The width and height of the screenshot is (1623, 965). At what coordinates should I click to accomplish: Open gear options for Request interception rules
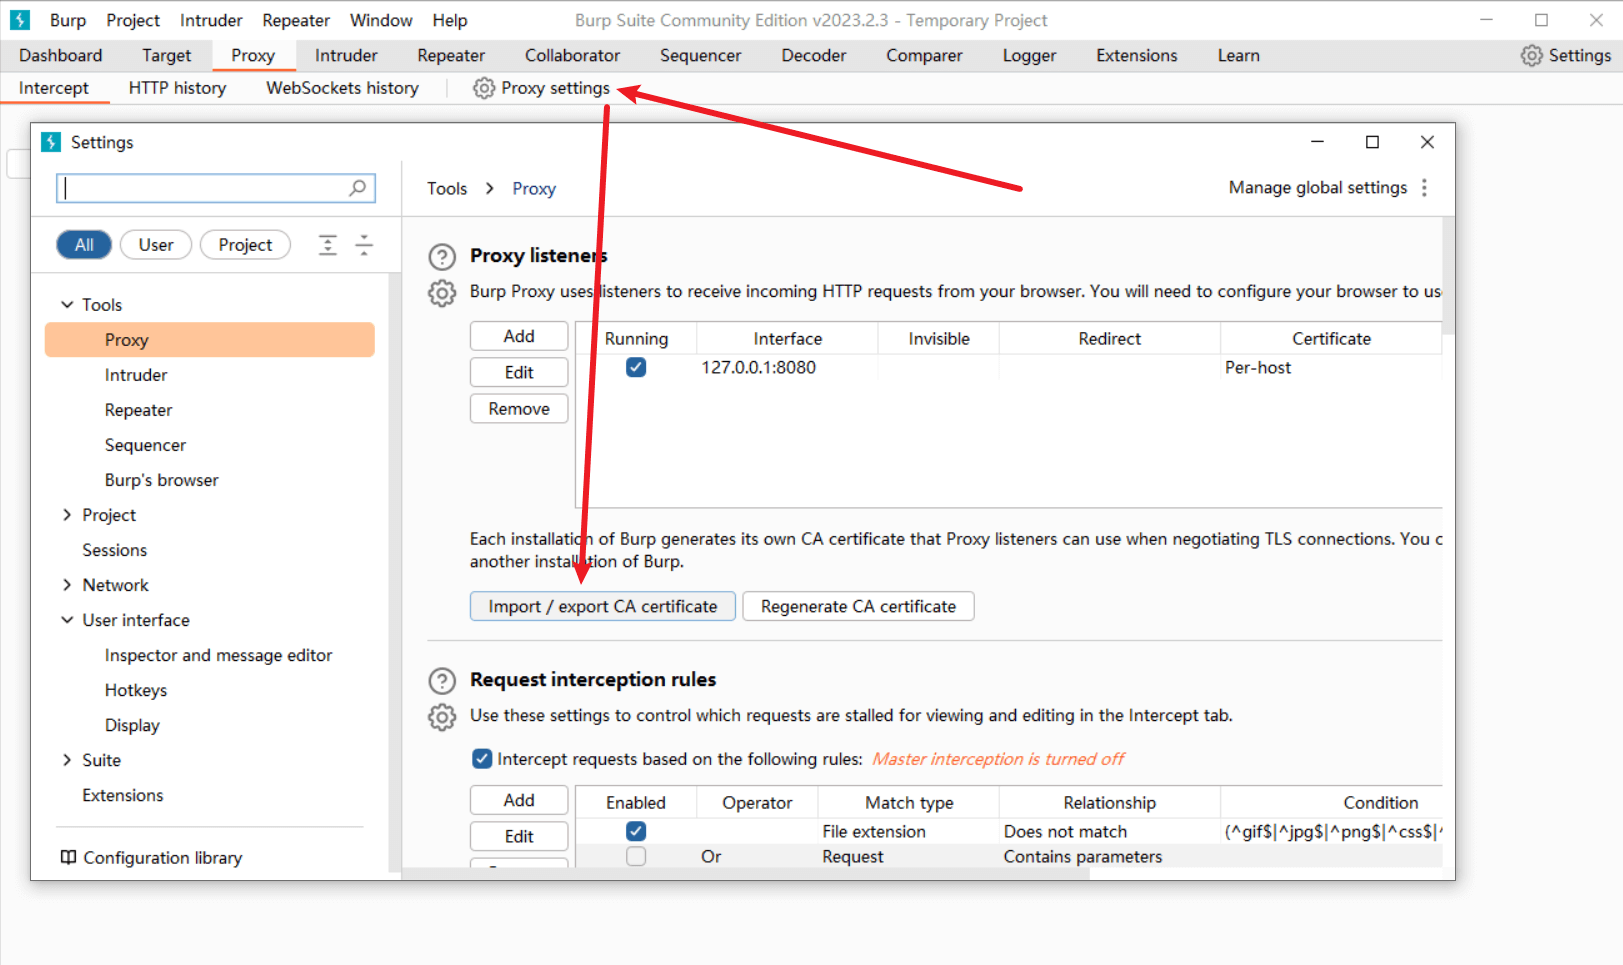pyautogui.click(x=442, y=717)
